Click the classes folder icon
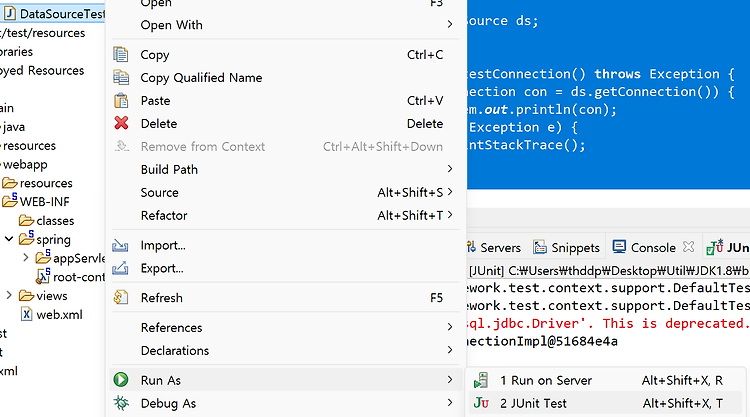750x417 pixels. pos(26,220)
